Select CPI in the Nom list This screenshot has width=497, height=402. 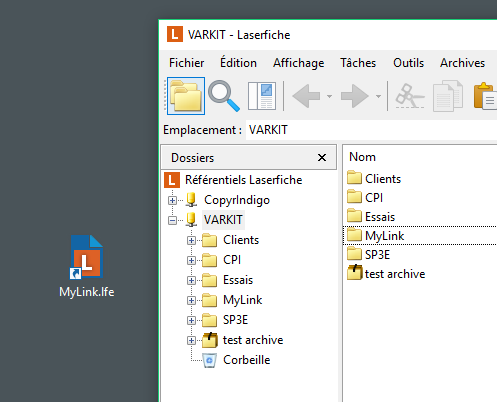pyautogui.click(x=374, y=198)
